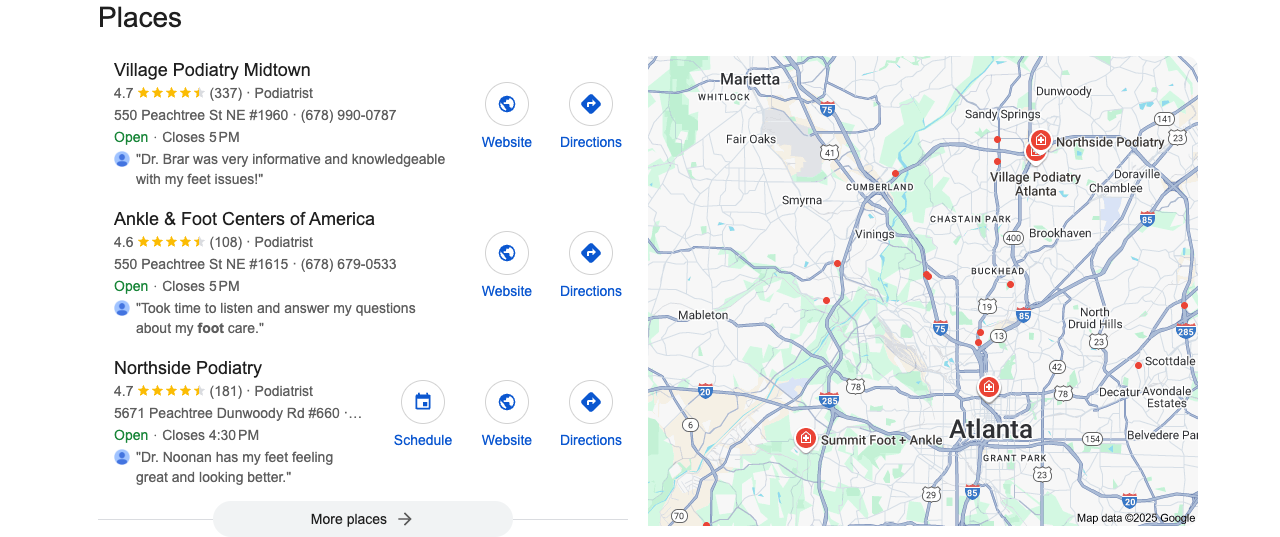Click the Schedule link under Northside Podiatry
This screenshot has height=537, width=1280.
pos(423,440)
